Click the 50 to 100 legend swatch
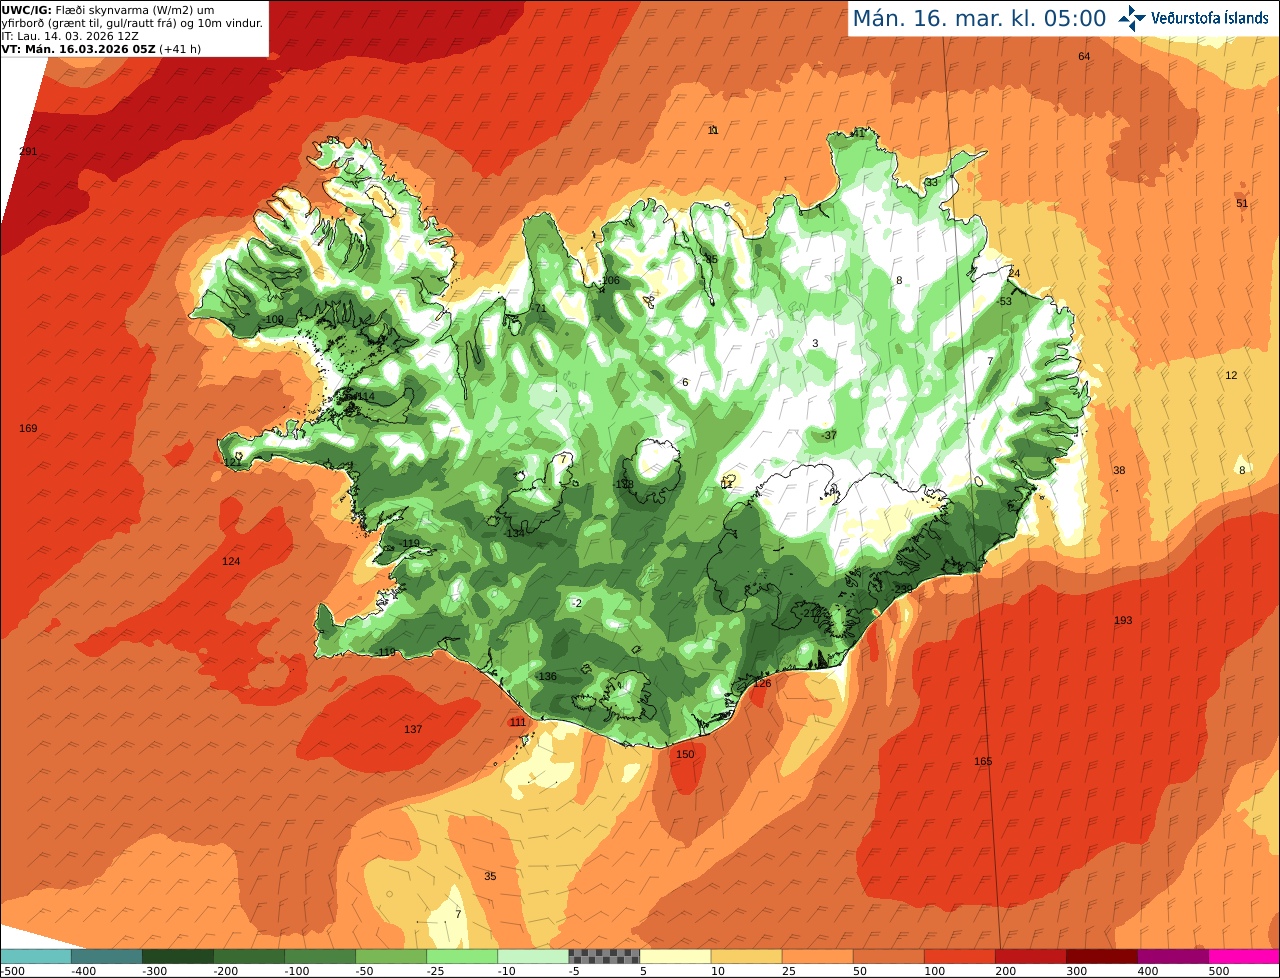This screenshot has height=978, width=1280. tap(888, 956)
